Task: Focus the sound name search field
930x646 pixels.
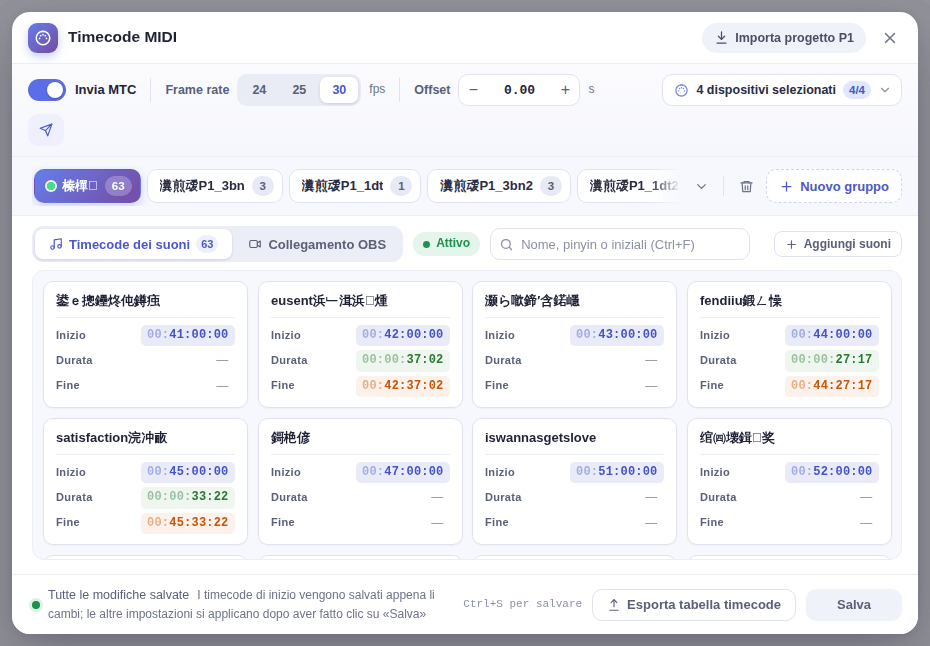Action: tap(620, 244)
